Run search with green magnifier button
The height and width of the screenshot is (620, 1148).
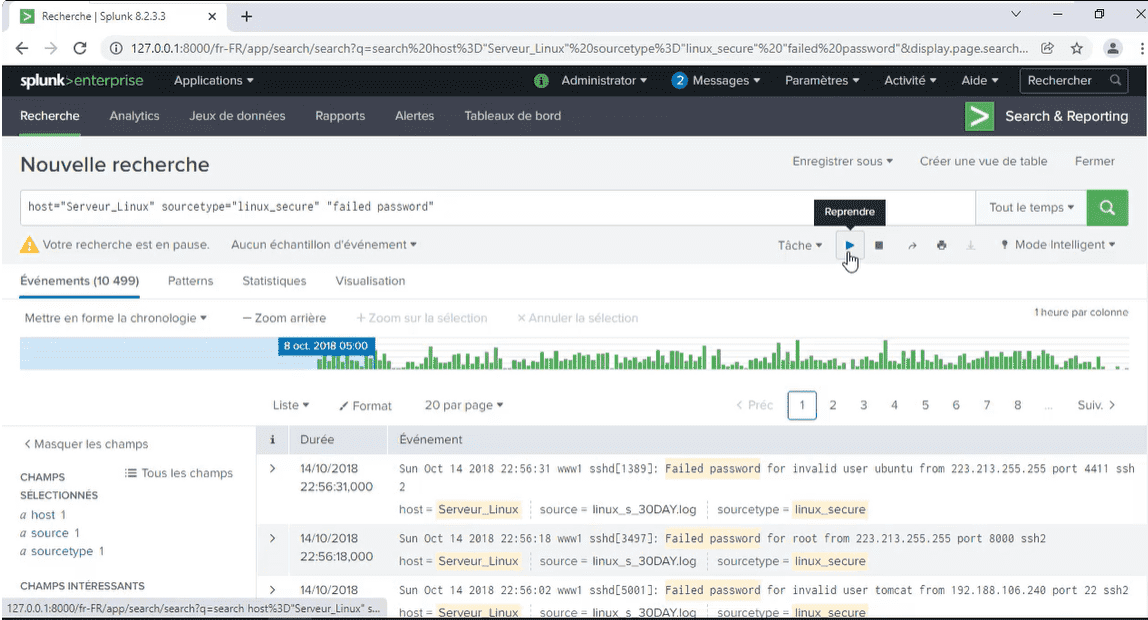(x=1107, y=207)
